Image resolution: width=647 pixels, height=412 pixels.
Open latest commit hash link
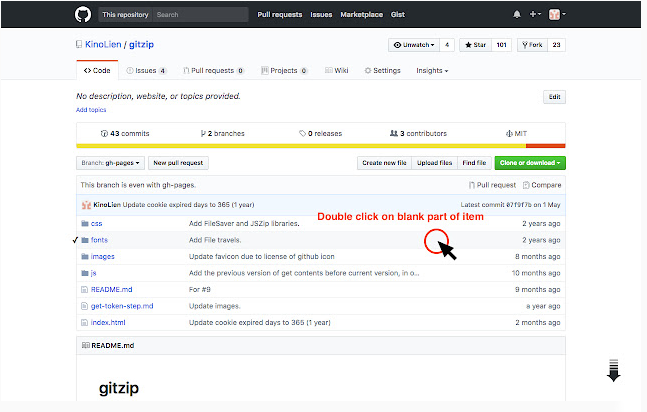point(519,205)
